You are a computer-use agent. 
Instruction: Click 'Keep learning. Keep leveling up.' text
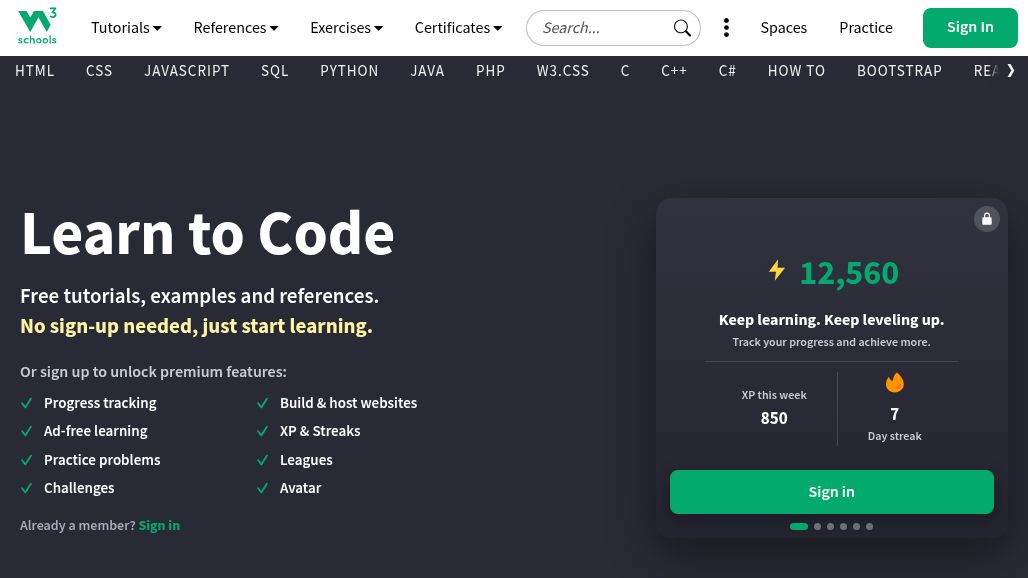pos(831,320)
